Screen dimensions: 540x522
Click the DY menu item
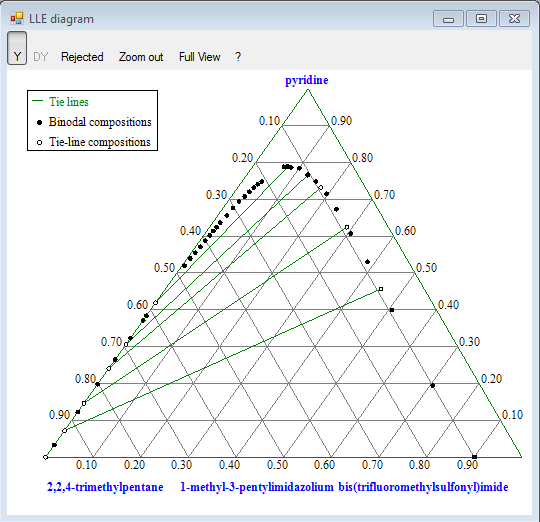tap(41, 57)
